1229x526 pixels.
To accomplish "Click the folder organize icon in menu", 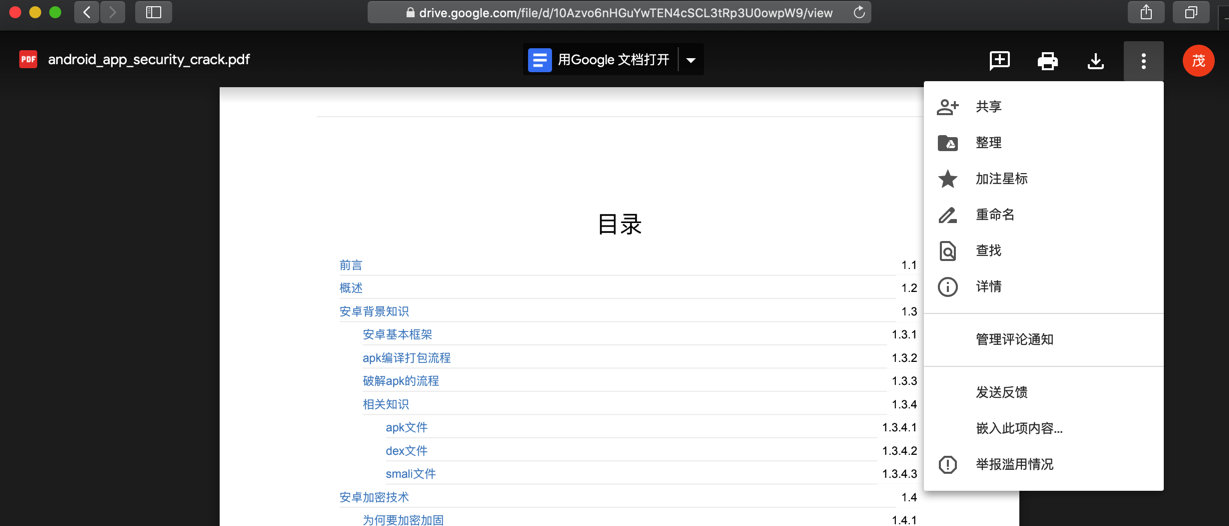I will [x=947, y=143].
